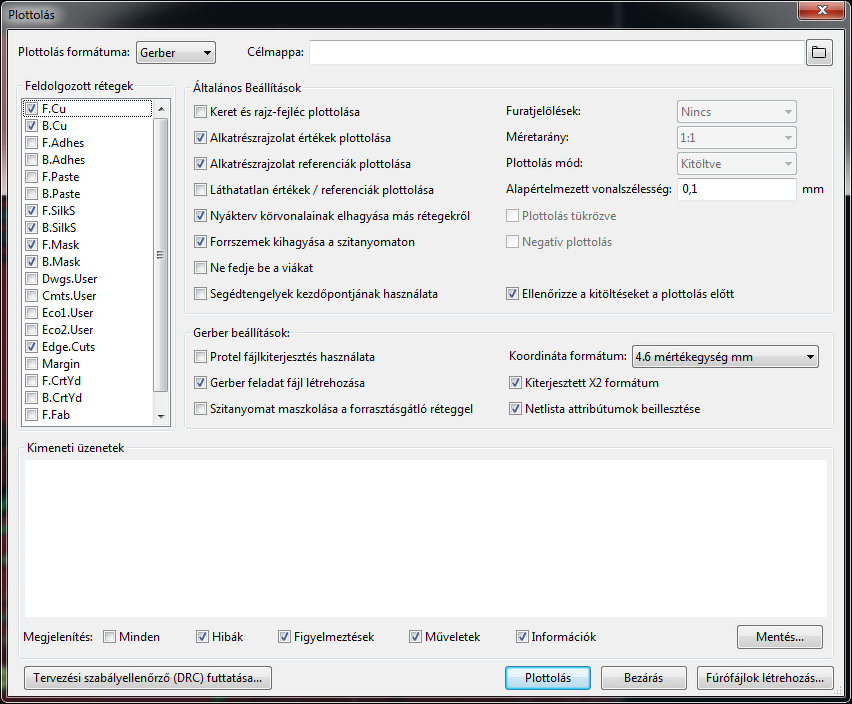The width and height of the screenshot is (852, 704).
Task: Click inside the Kimeneti üzenetek box
Action: point(425,538)
